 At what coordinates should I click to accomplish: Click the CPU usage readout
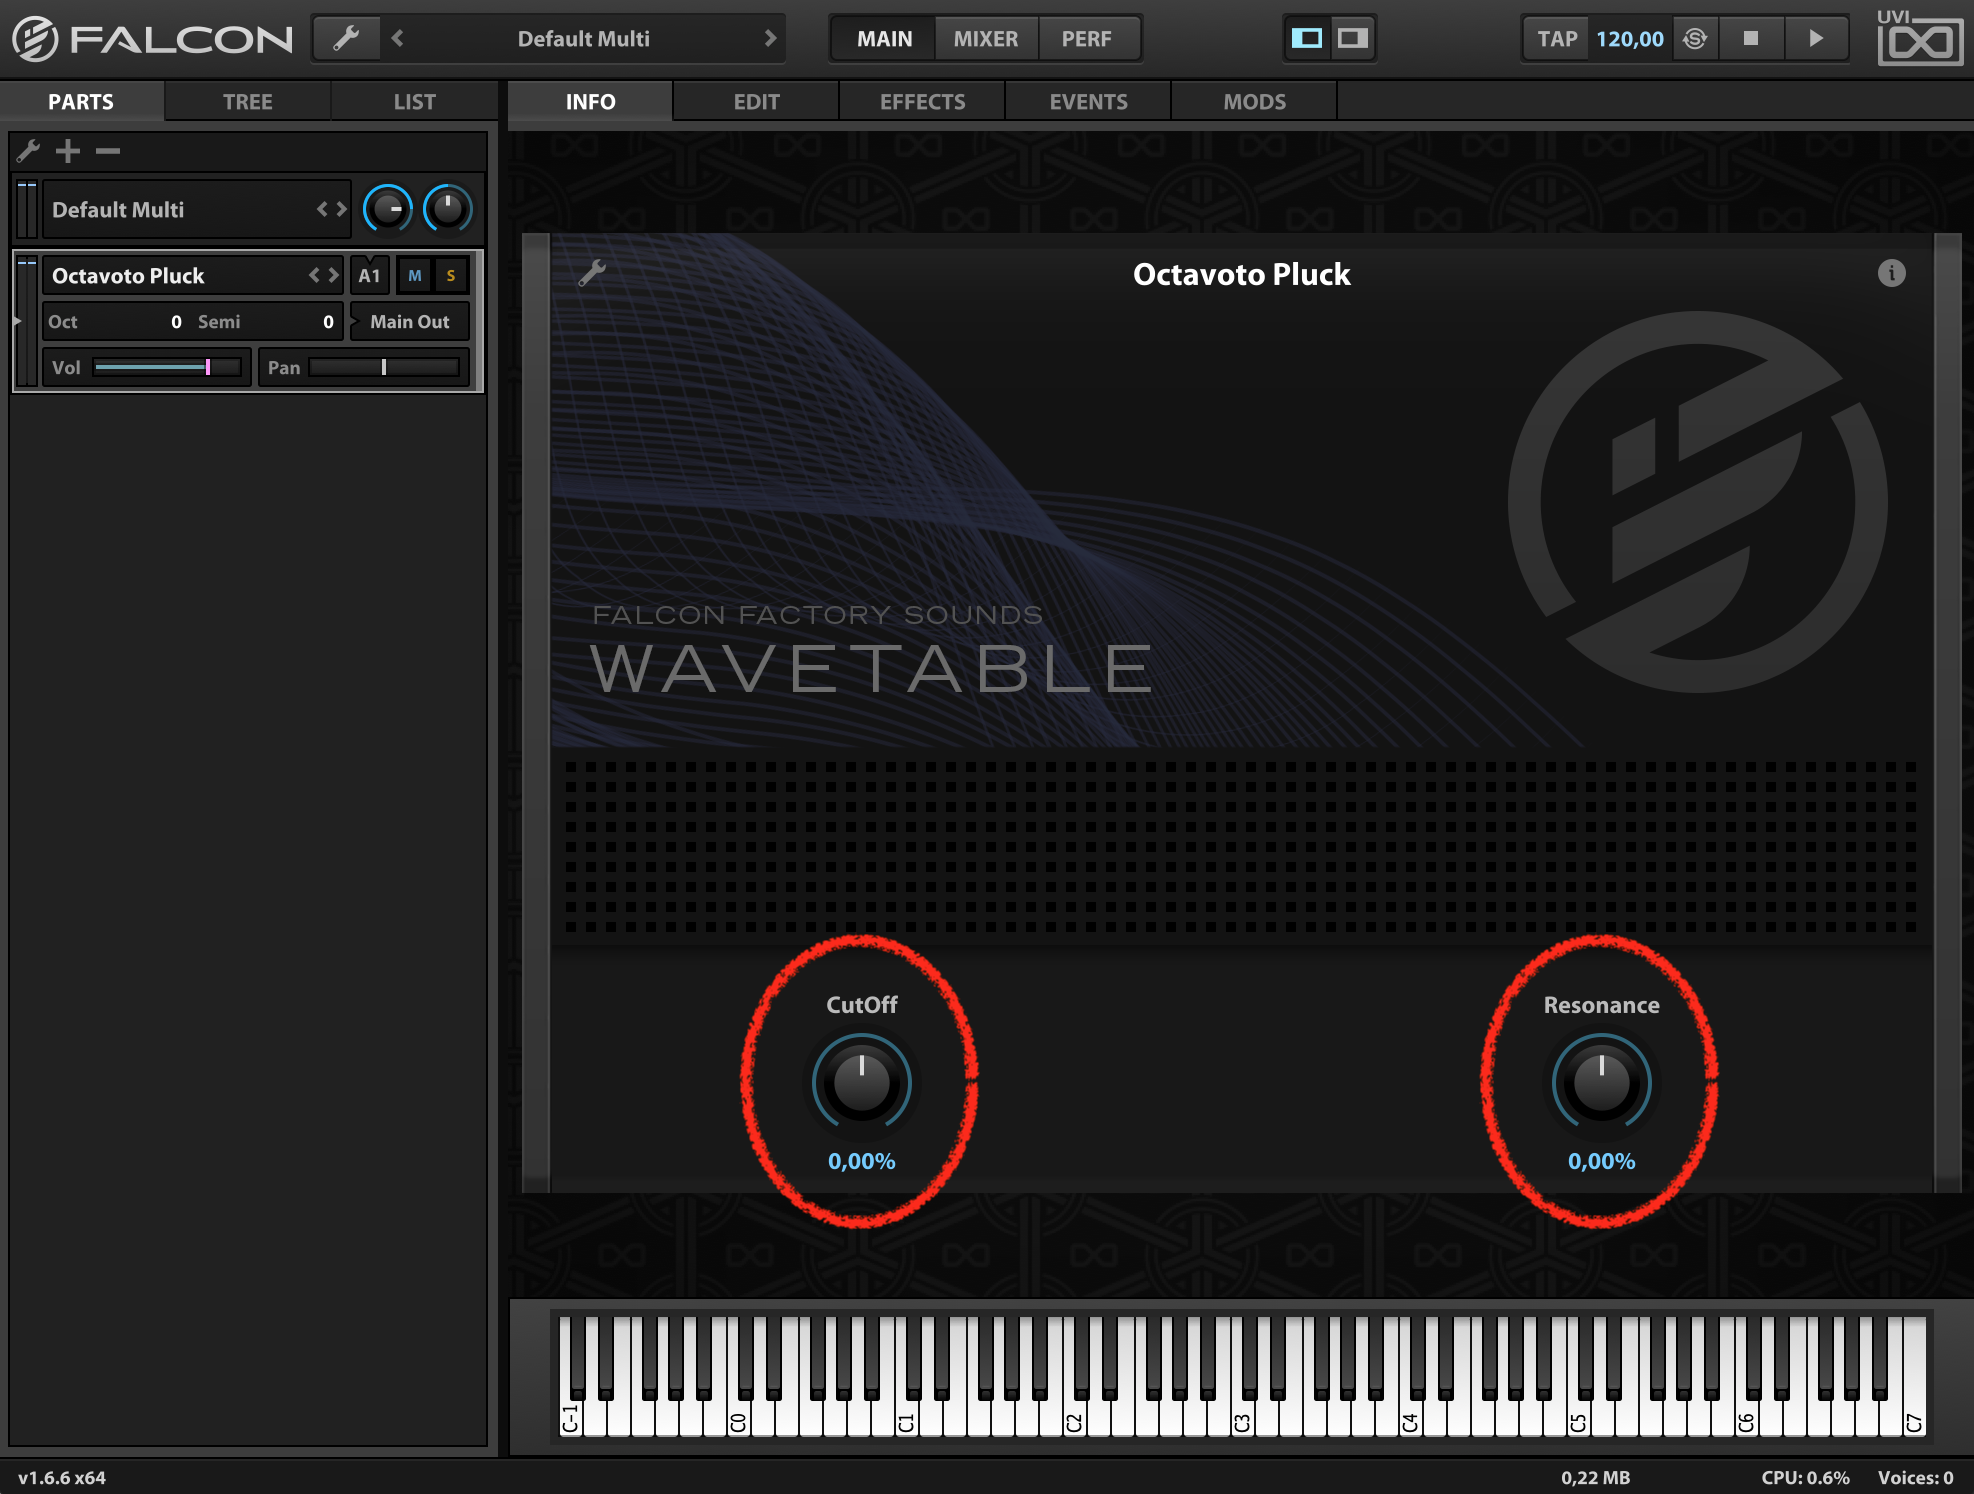pyautogui.click(x=1805, y=1478)
